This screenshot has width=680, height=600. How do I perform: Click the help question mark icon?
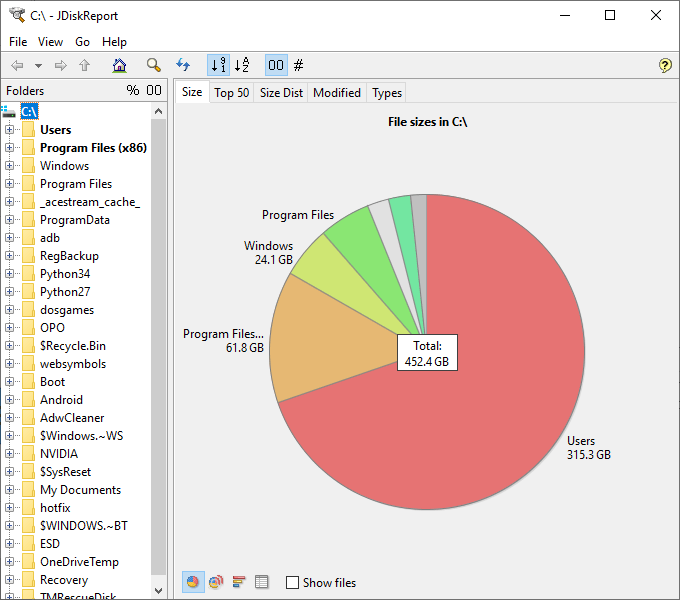(x=665, y=66)
